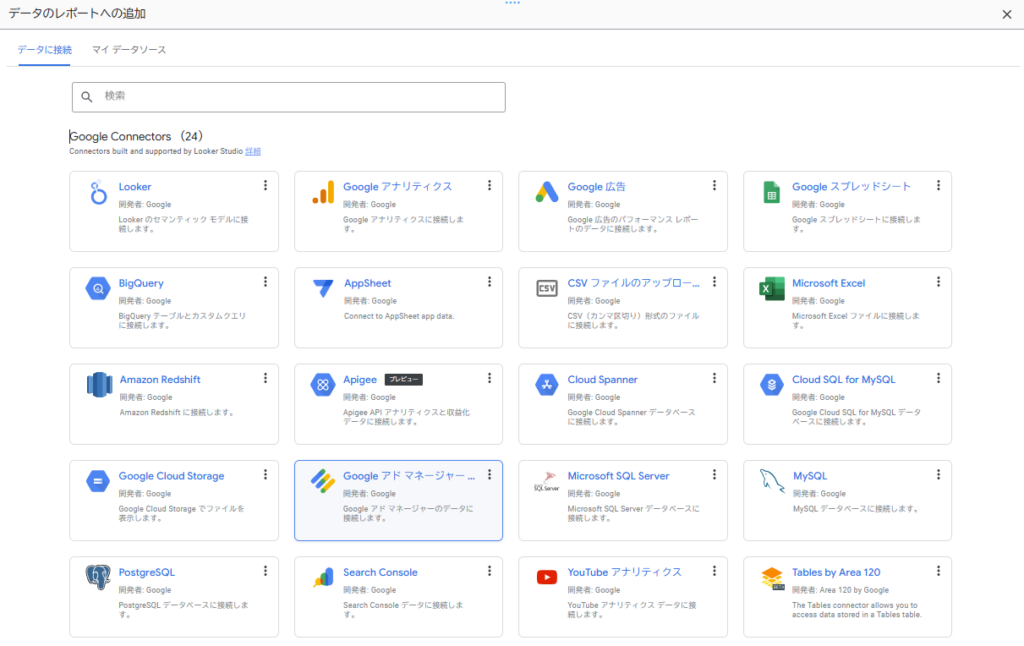The height and width of the screenshot is (646, 1024).
Task: Switch to the マイ データソース tab
Action: point(129,49)
